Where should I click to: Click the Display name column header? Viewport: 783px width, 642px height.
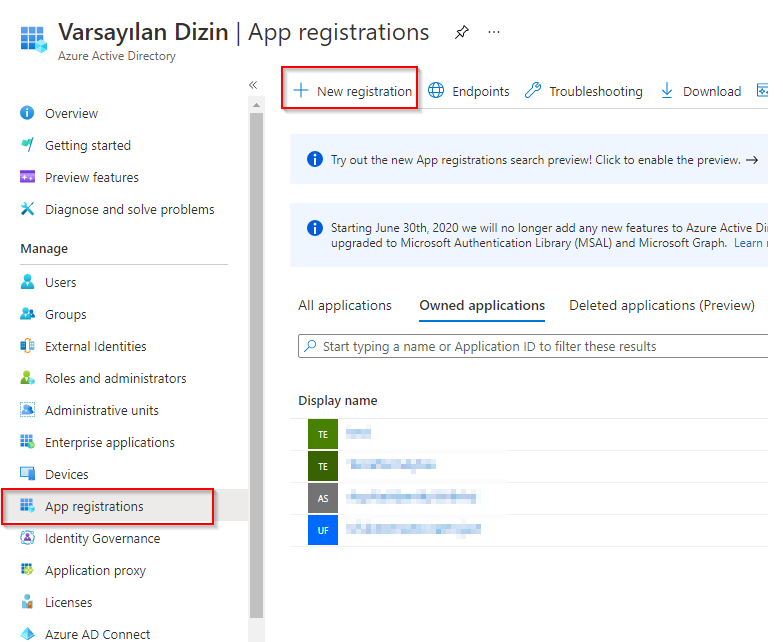click(338, 400)
